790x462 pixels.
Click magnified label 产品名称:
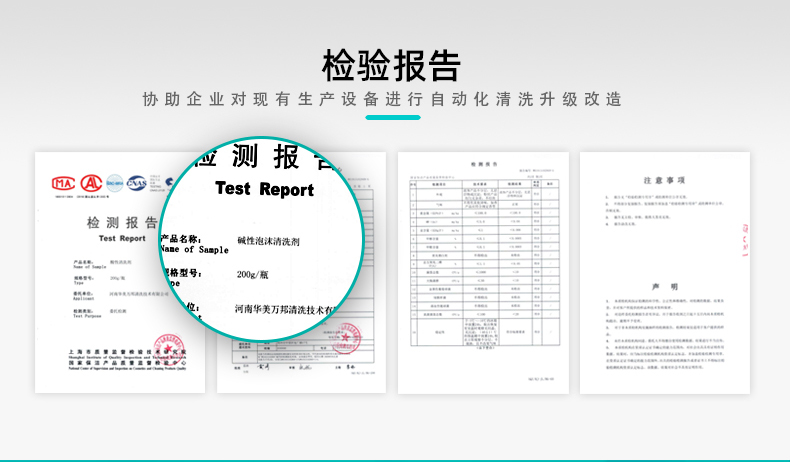182,239
